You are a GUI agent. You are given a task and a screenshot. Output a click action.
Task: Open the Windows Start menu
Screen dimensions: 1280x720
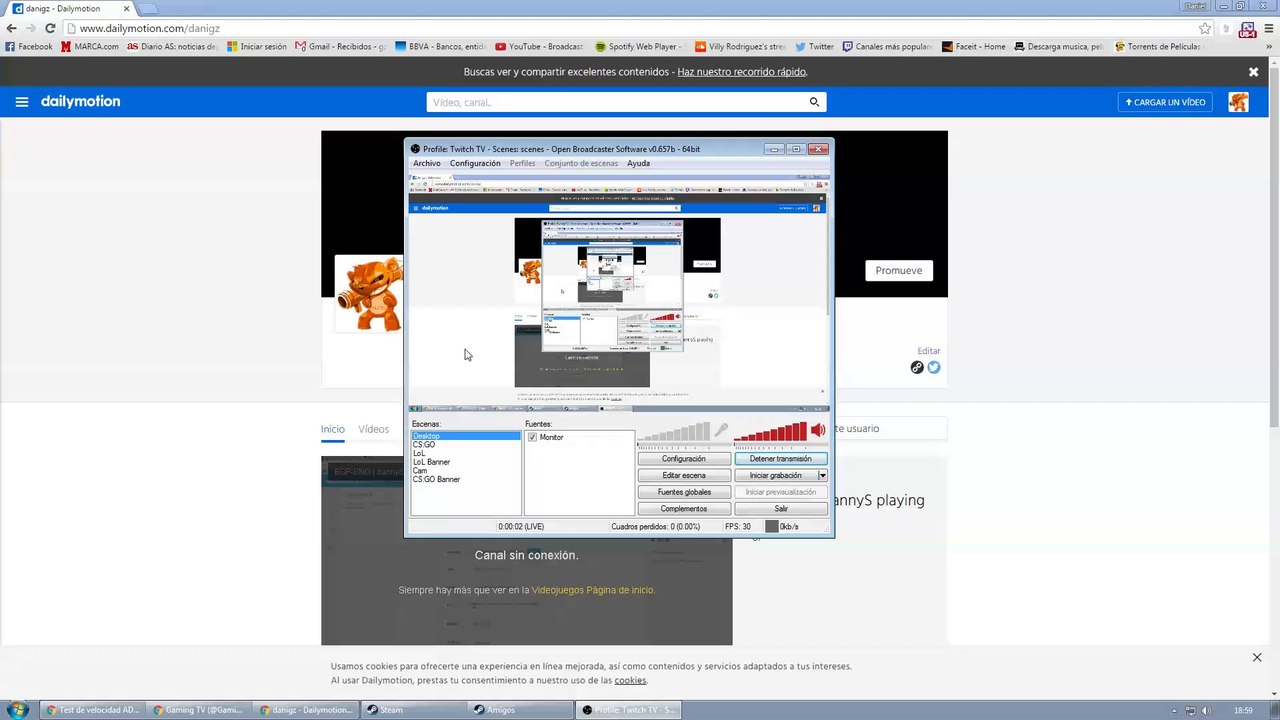(x=17, y=710)
